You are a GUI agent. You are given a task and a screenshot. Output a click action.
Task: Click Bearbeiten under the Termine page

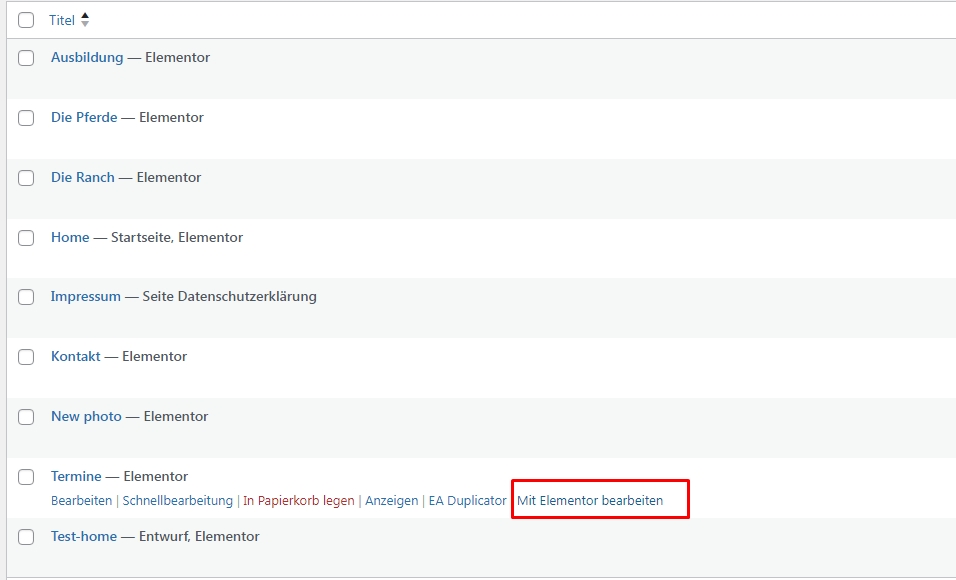[x=81, y=501]
